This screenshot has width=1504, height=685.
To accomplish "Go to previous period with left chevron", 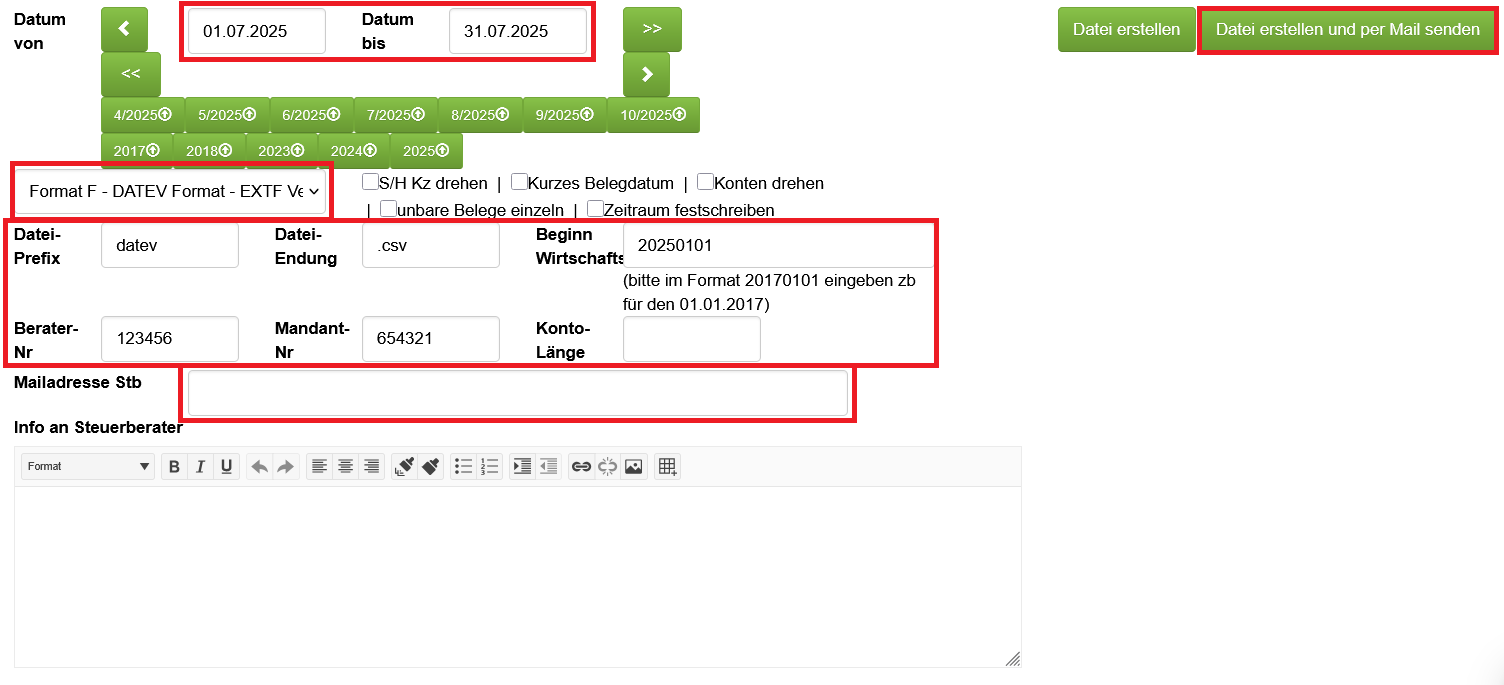I will (124, 30).
